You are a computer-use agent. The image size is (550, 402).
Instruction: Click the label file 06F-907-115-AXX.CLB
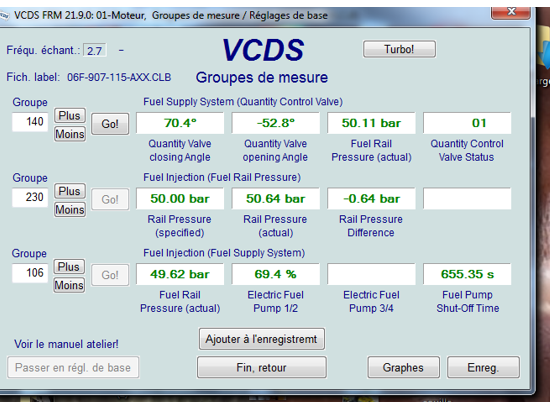pyautogui.click(x=119, y=77)
